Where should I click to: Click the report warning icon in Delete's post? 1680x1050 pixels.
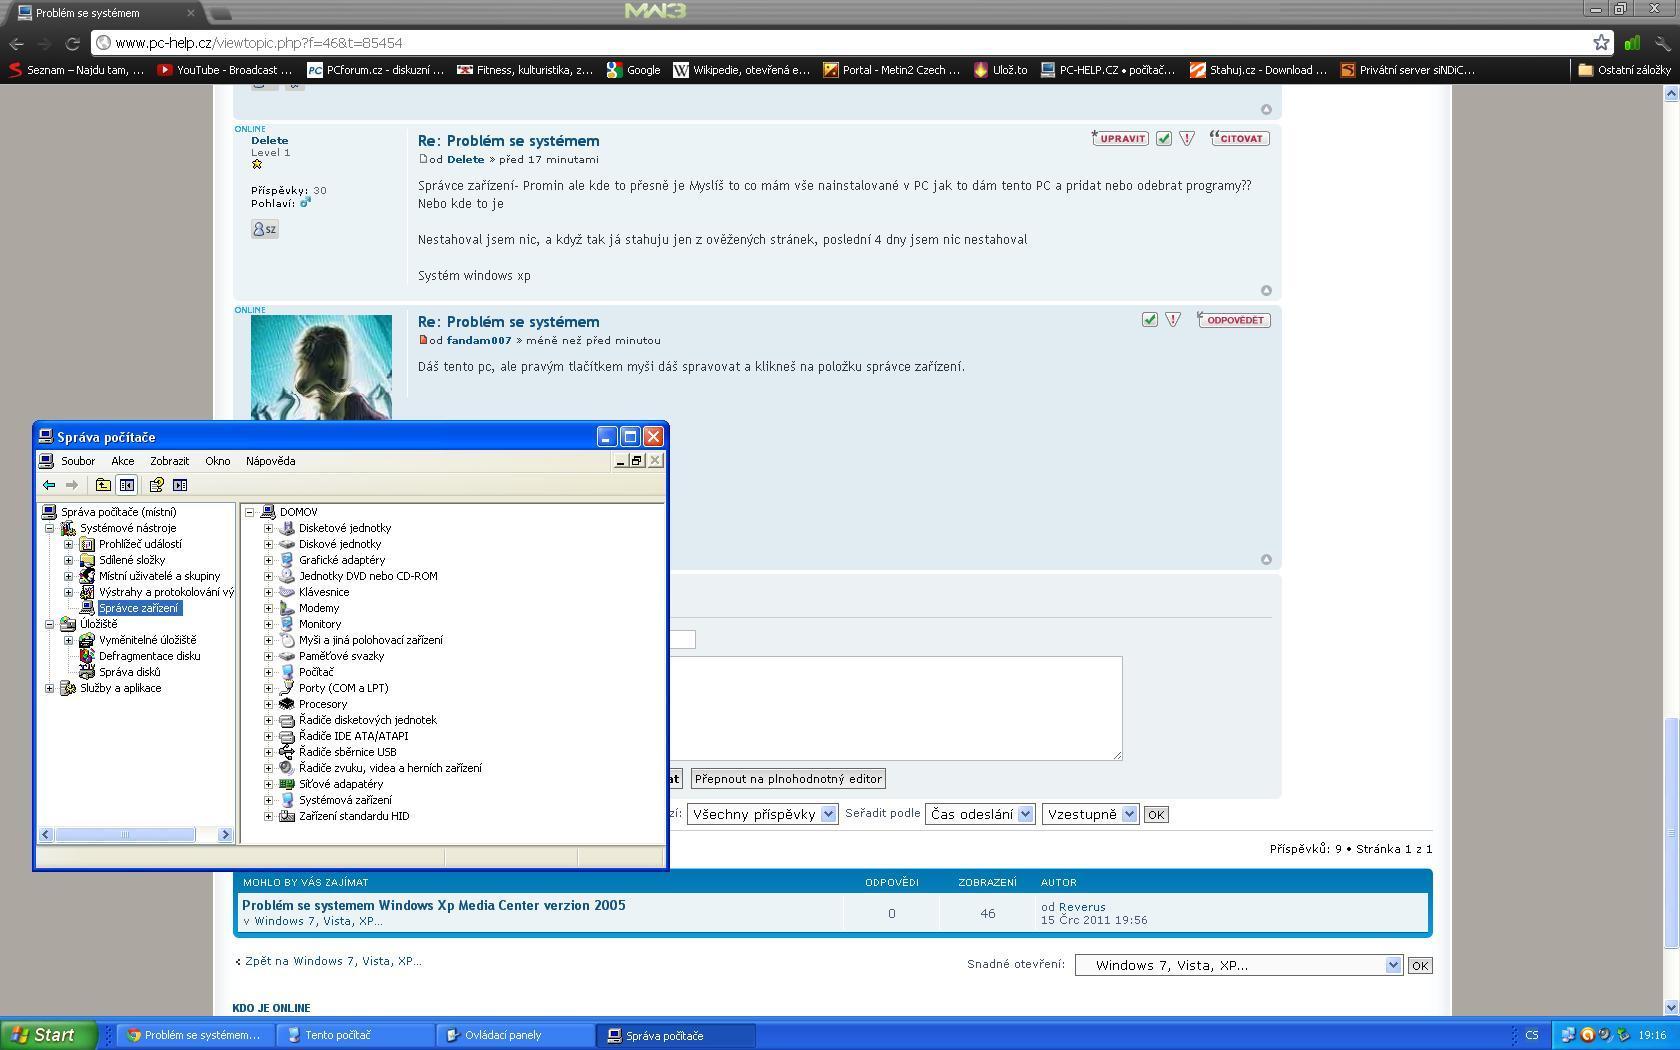tap(1187, 138)
